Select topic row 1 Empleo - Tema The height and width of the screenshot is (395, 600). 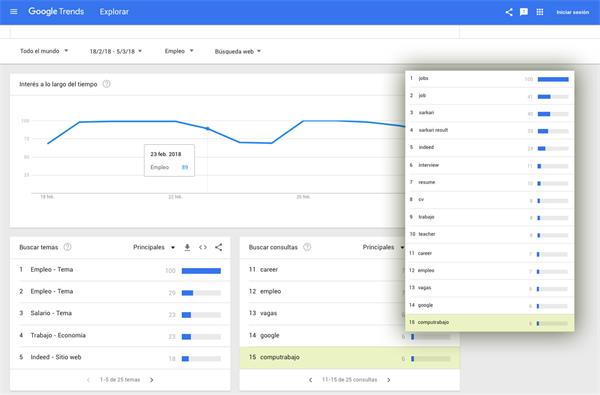click(120, 270)
